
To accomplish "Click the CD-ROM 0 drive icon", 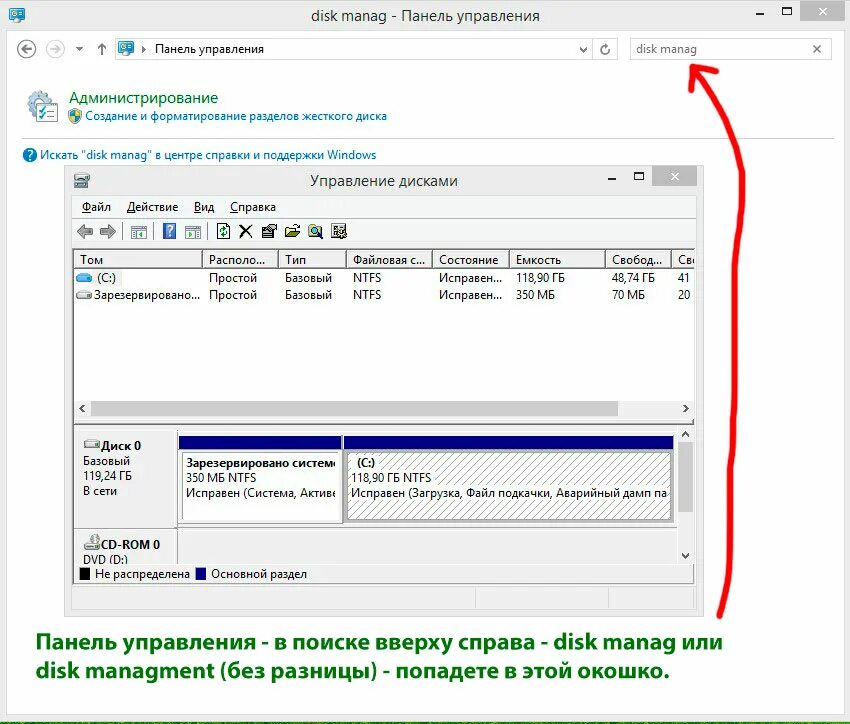I will (x=92, y=542).
